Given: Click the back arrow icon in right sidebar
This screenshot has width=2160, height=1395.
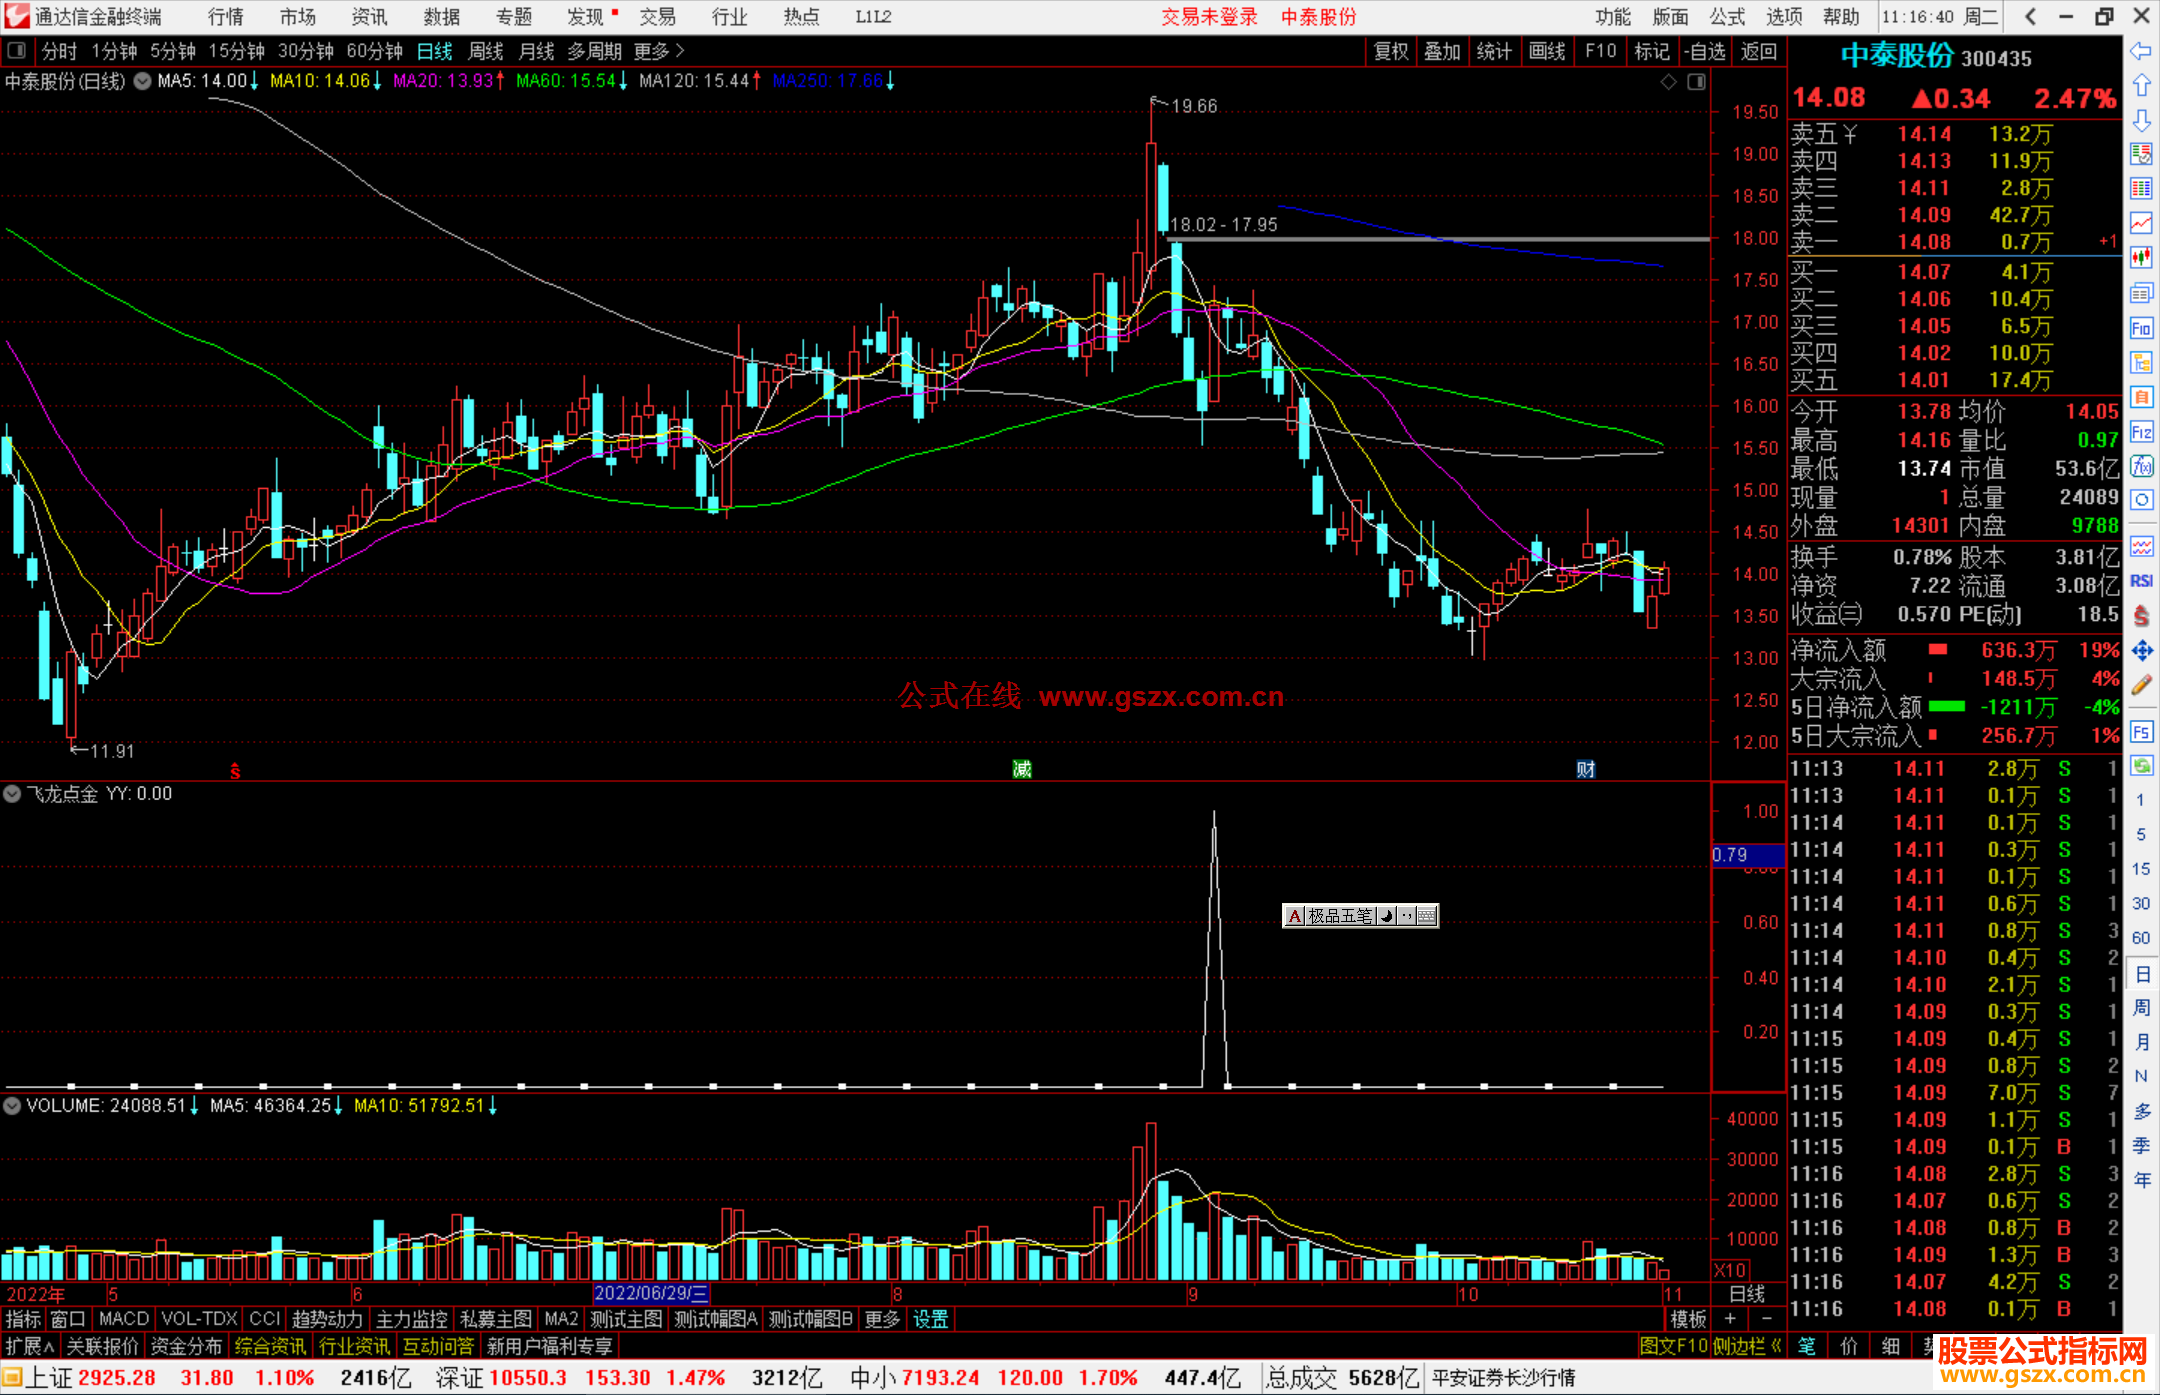Looking at the screenshot, I should (x=2141, y=51).
